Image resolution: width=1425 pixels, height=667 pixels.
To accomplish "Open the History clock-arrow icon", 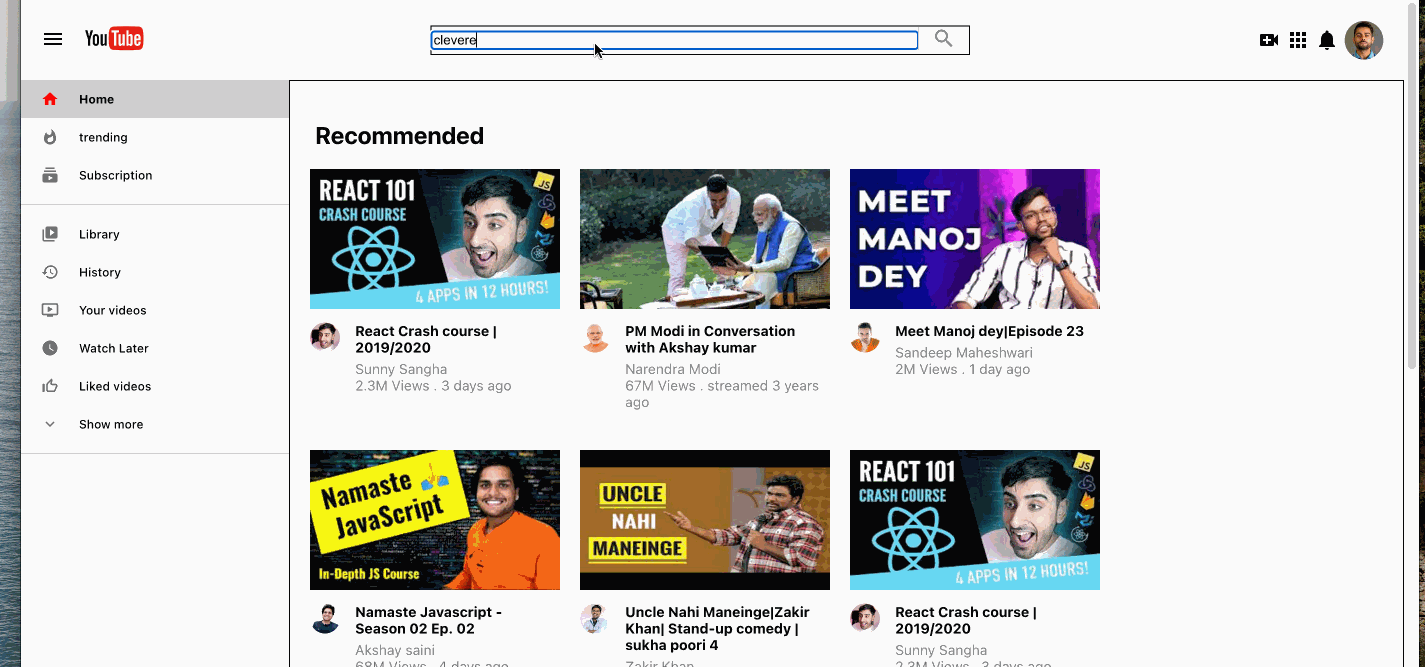I will coord(50,272).
